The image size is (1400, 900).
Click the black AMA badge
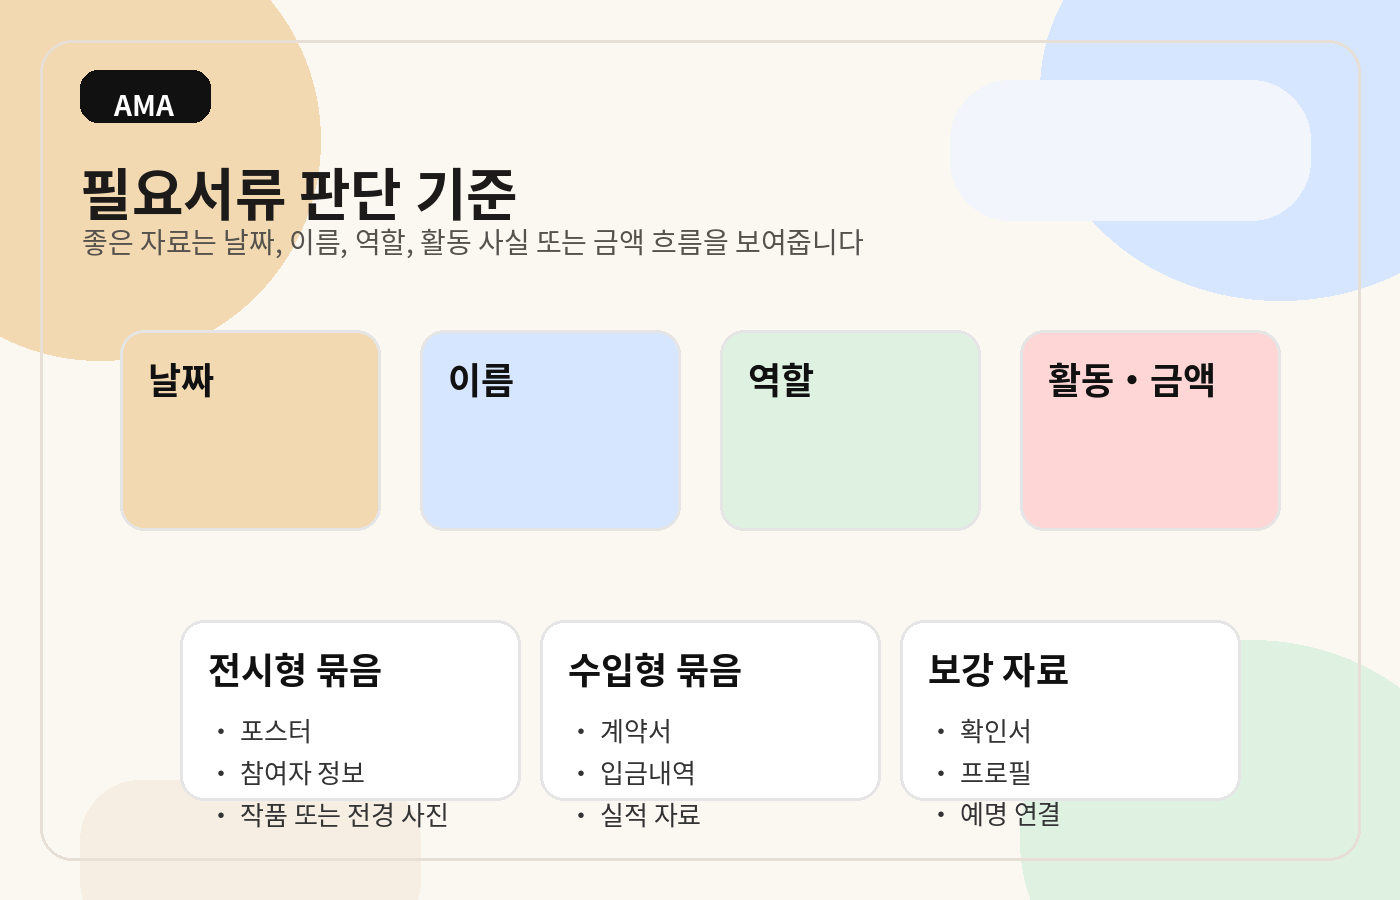(x=145, y=97)
